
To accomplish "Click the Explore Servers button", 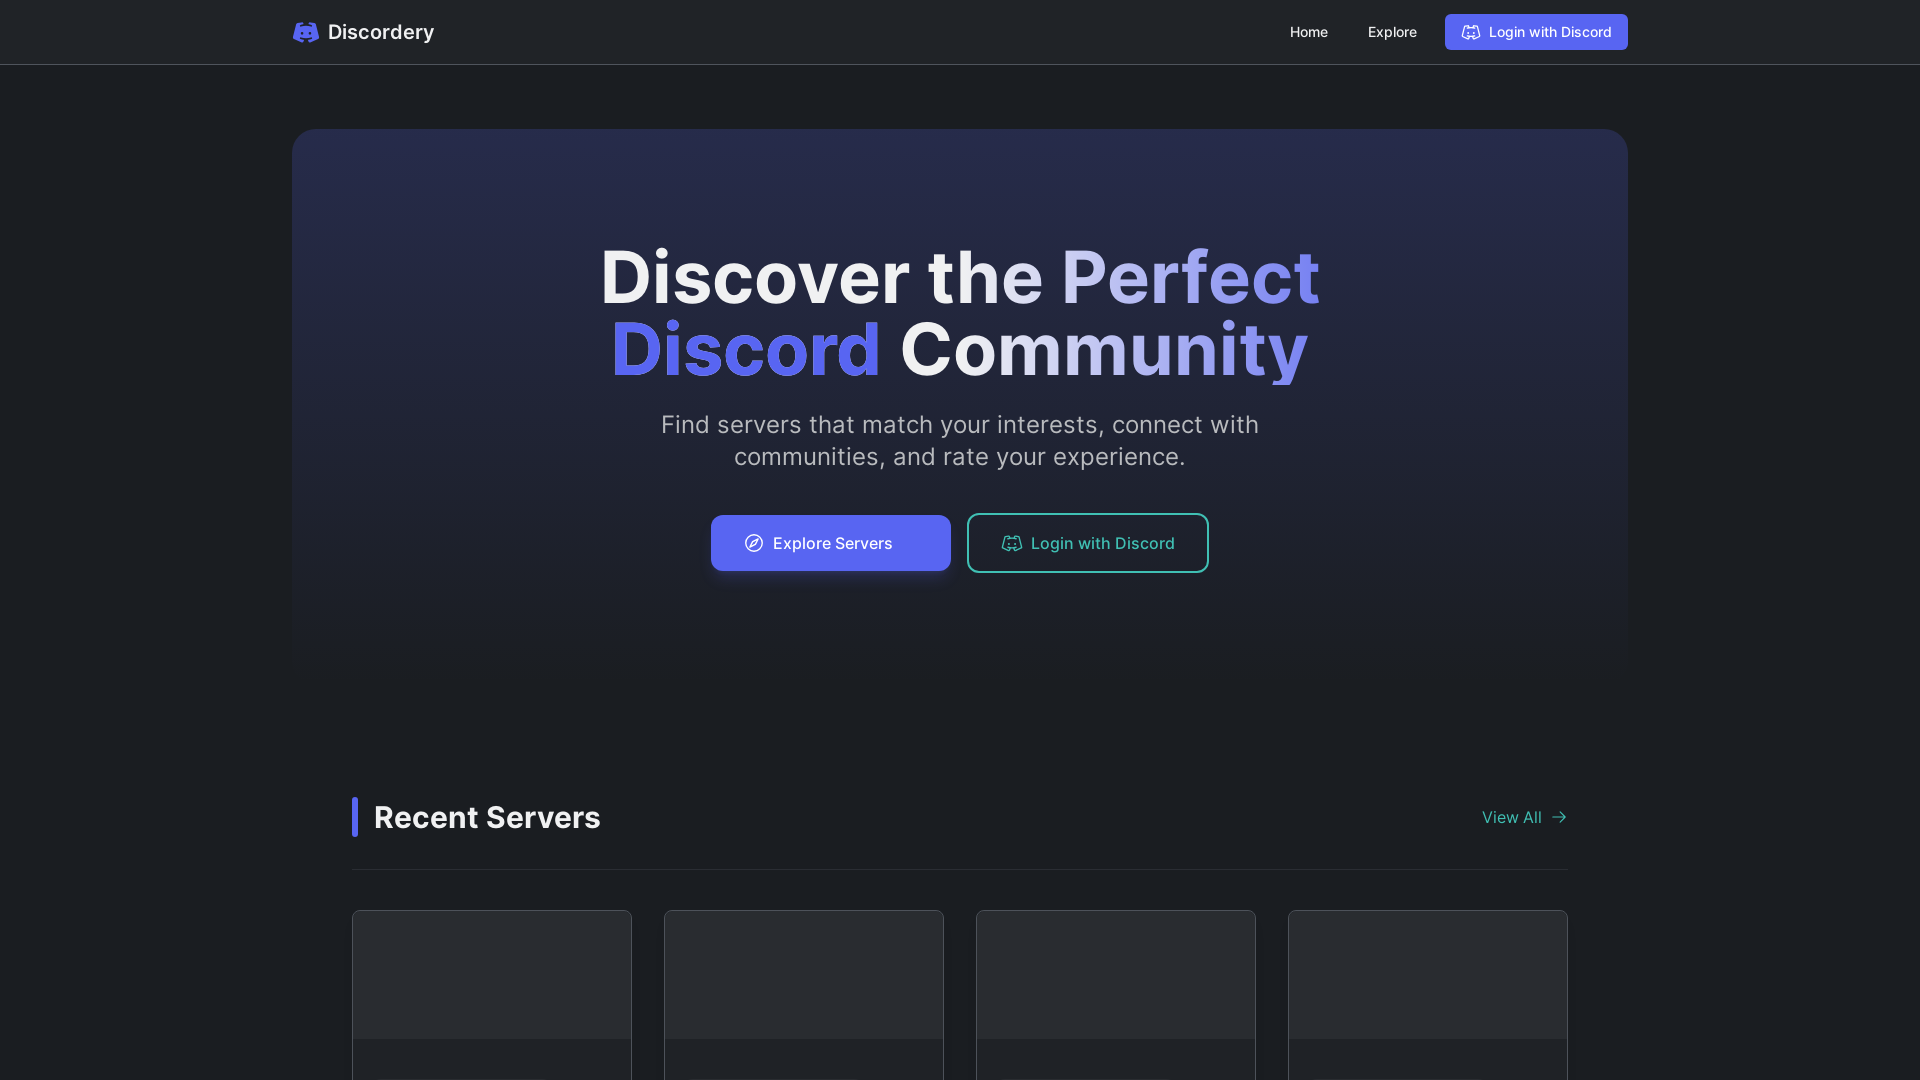I will [831, 543].
